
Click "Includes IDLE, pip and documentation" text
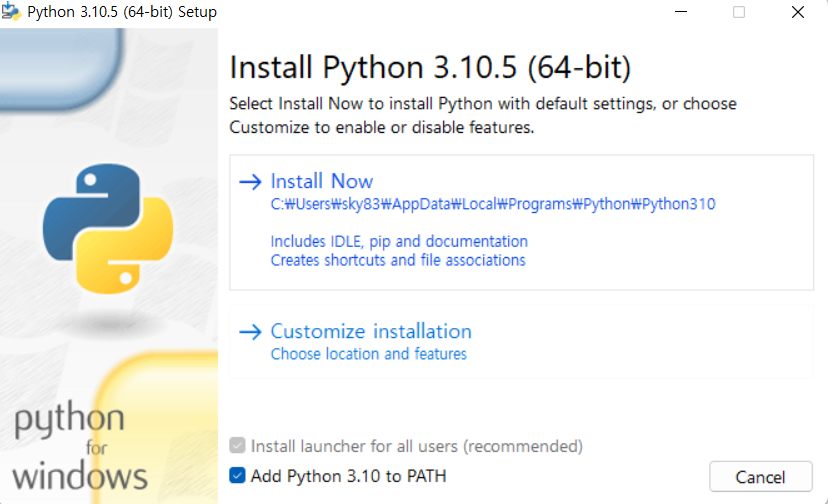(399, 241)
